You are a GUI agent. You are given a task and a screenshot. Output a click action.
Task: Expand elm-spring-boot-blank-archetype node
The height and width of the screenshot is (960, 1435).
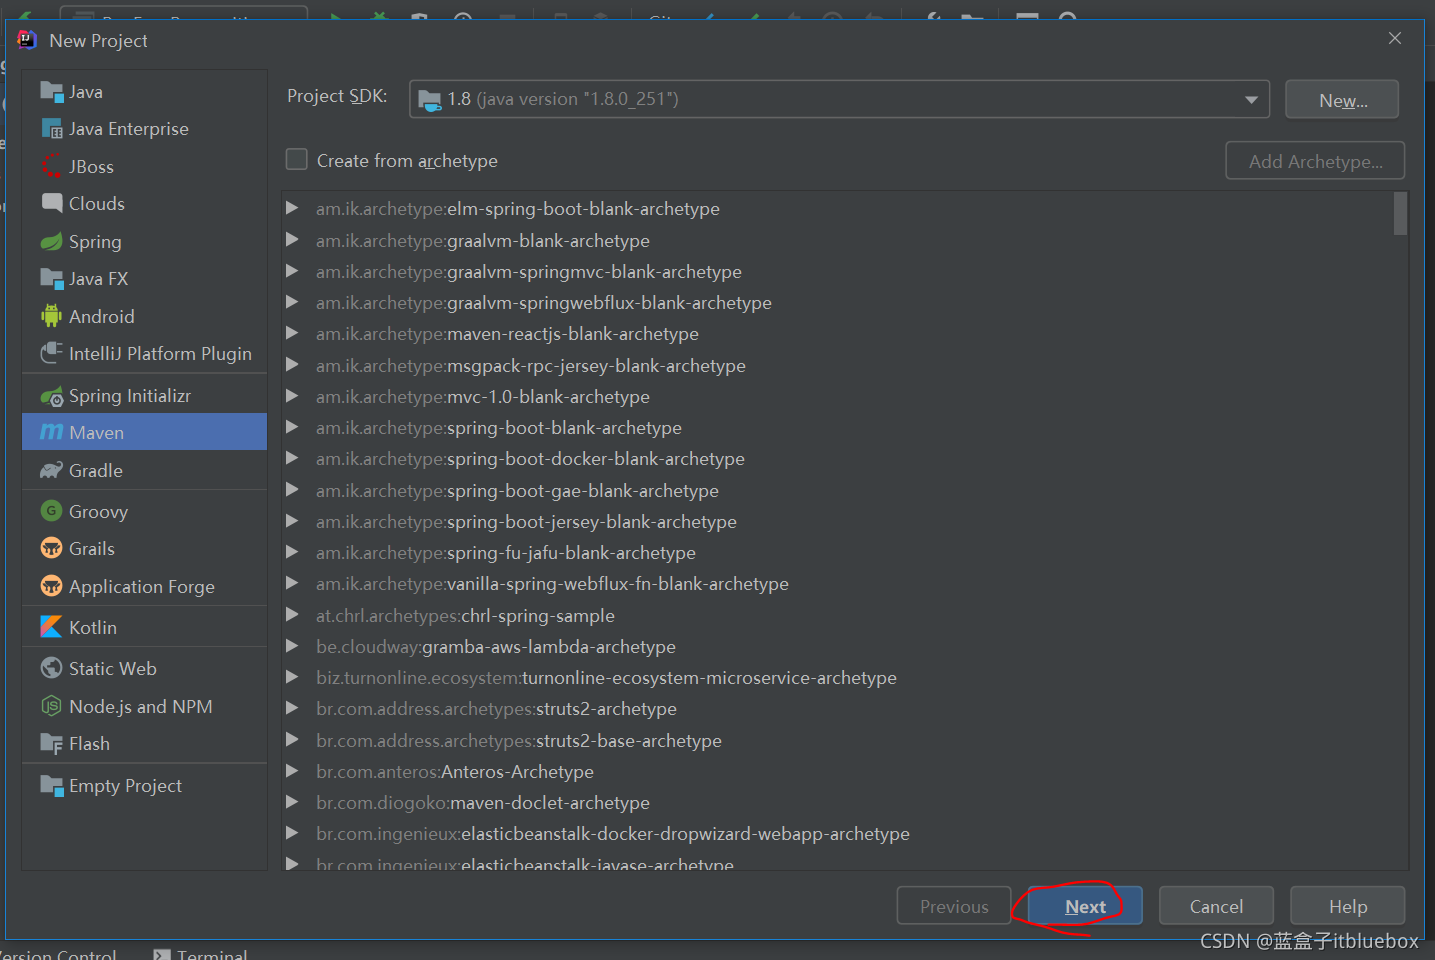[x=292, y=208]
